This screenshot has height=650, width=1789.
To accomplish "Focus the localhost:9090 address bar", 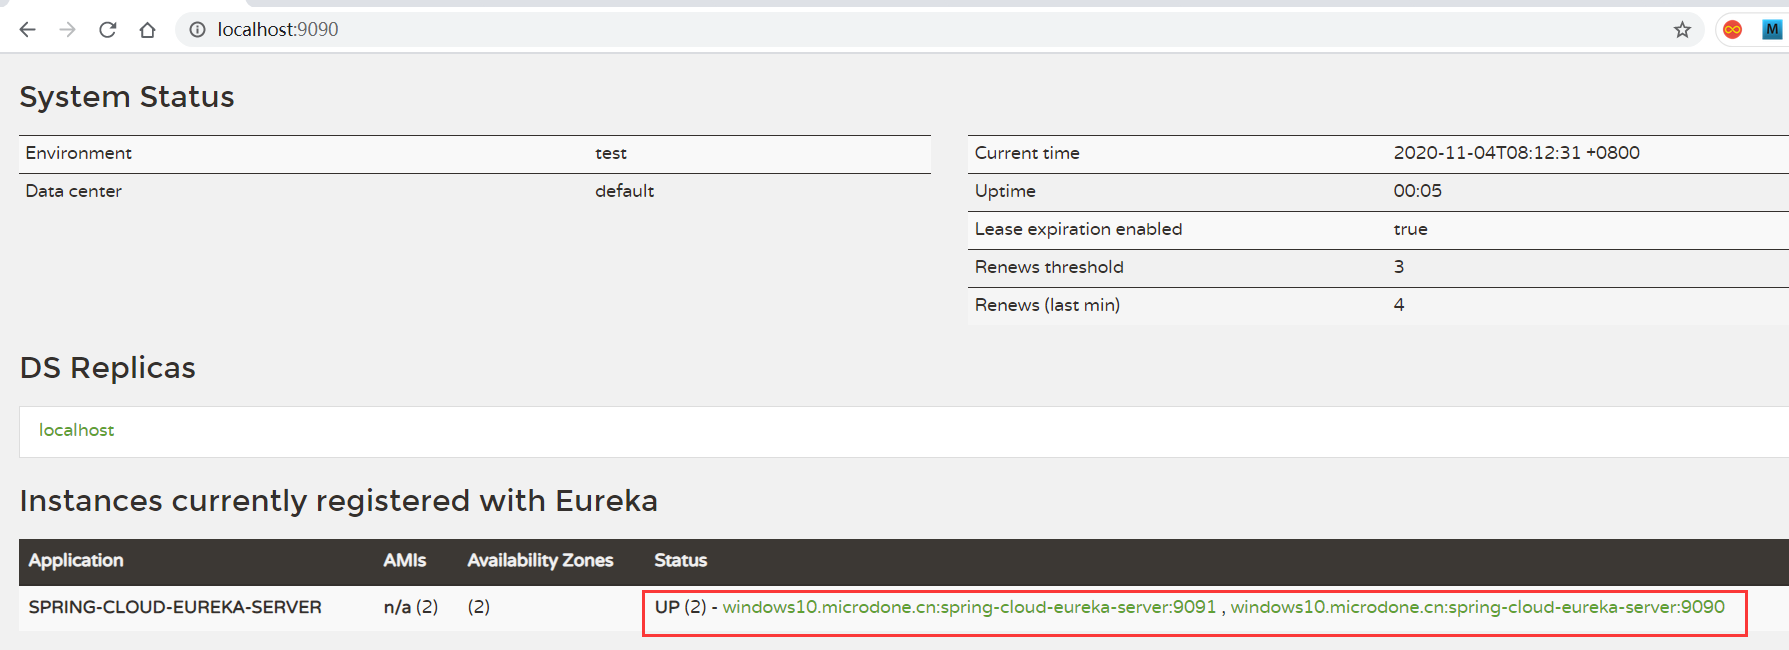I will pos(940,30).
